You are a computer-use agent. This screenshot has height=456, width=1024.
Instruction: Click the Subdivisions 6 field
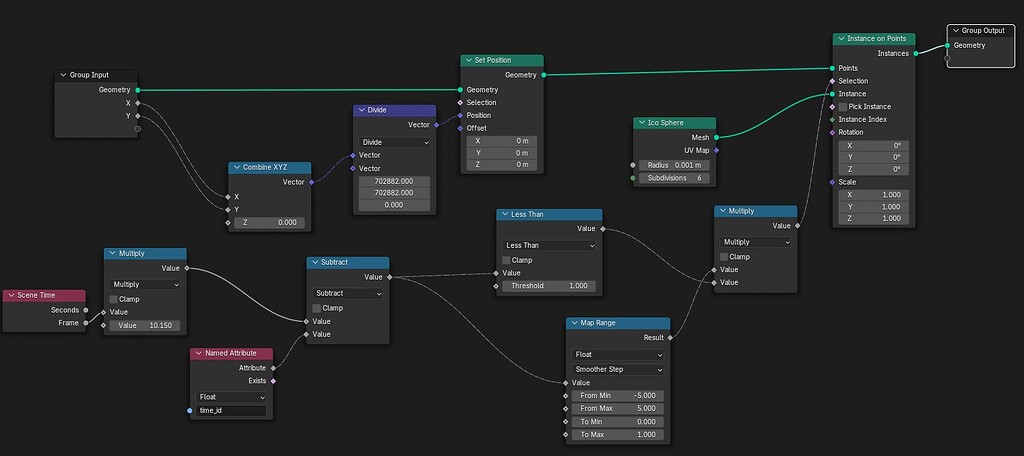coord(674,178)
